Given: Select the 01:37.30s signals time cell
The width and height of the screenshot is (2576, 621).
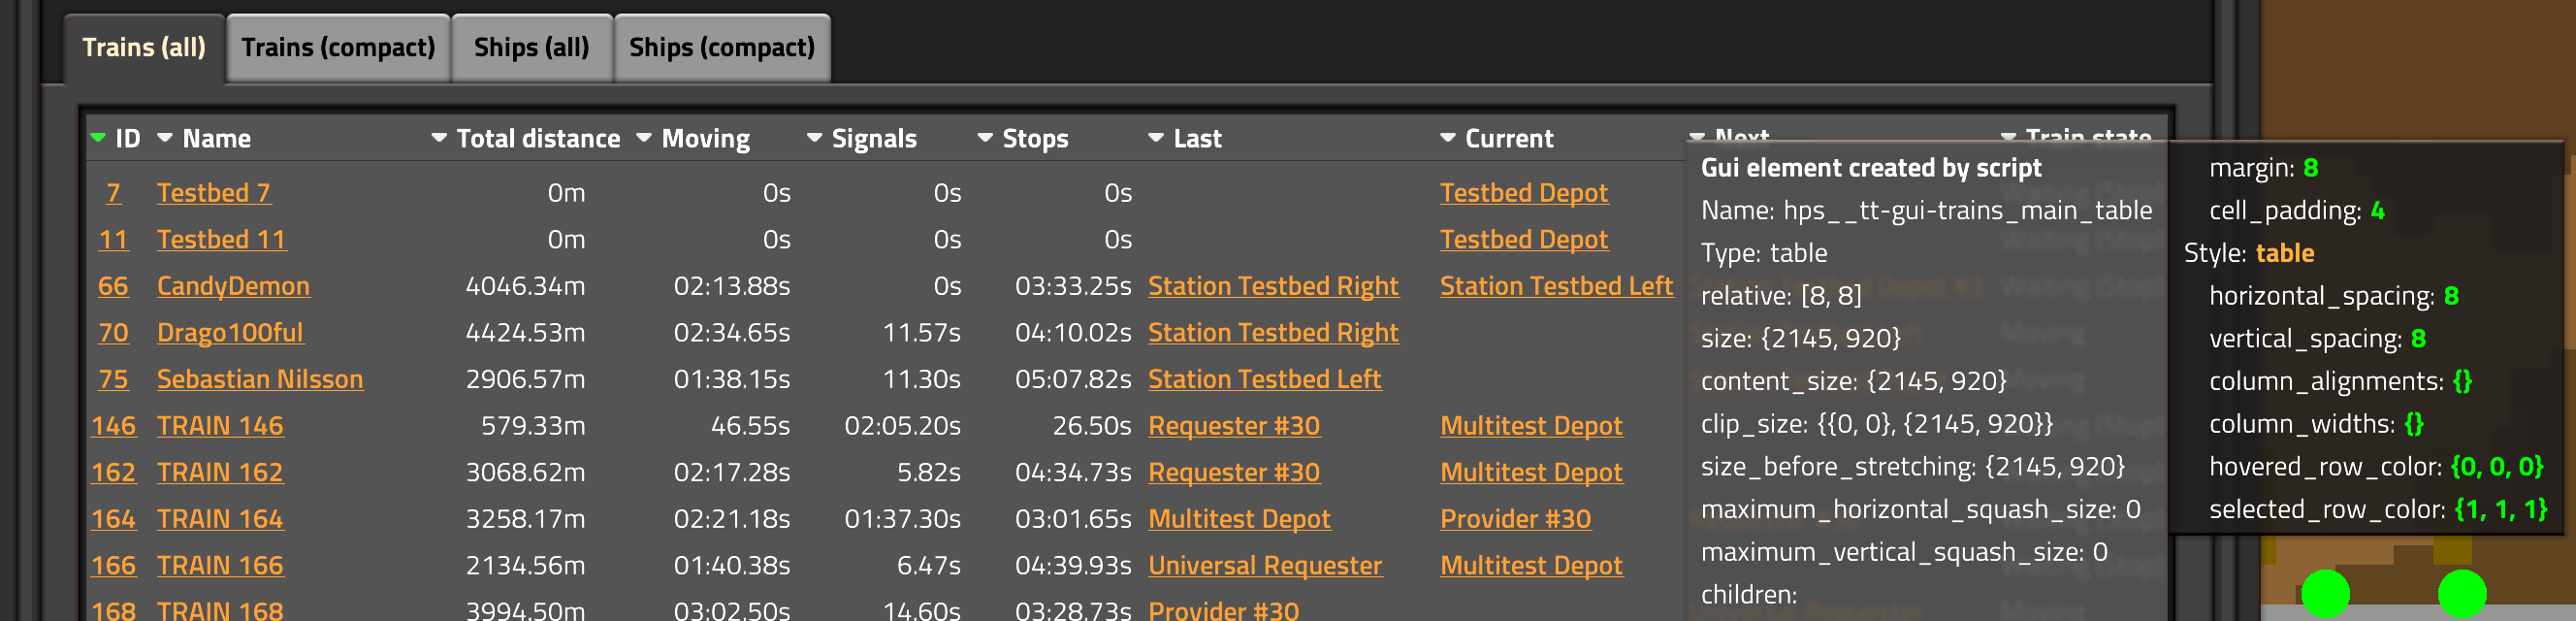Looking at the screenshot, I should click(902, 519).
